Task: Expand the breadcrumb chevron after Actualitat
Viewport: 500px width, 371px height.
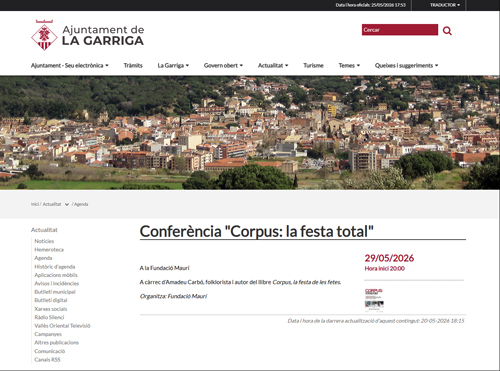Action: [67, 204]
